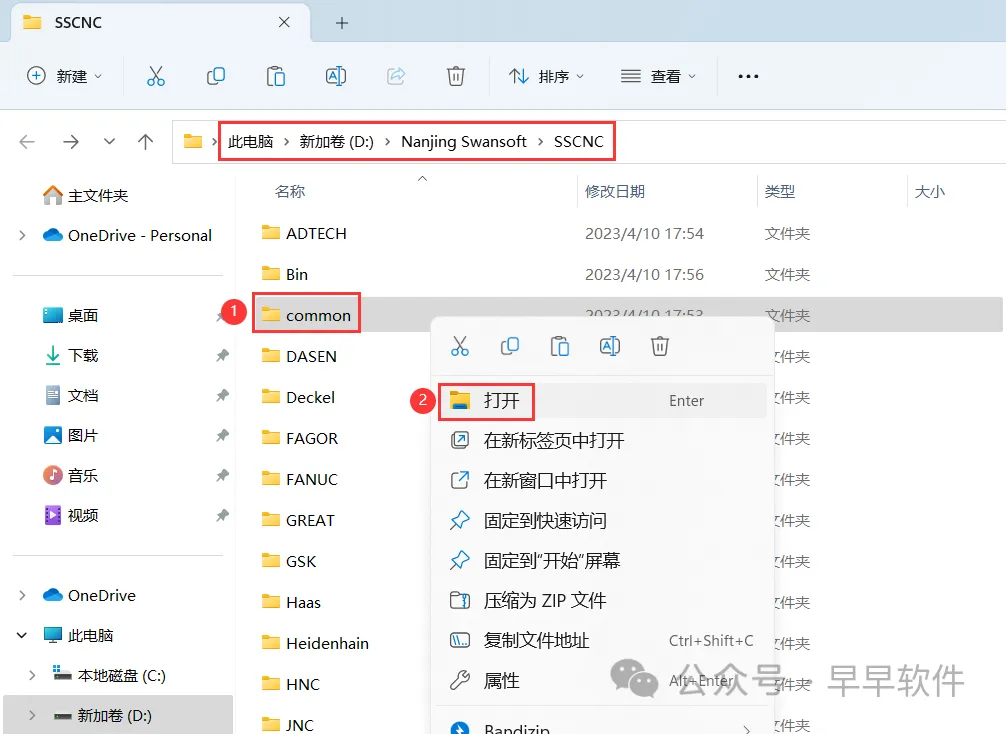The height and width of the screenshot is (734, 1006).
Task: Click the Paste icon in the context menu
Action: click(559, 346)
